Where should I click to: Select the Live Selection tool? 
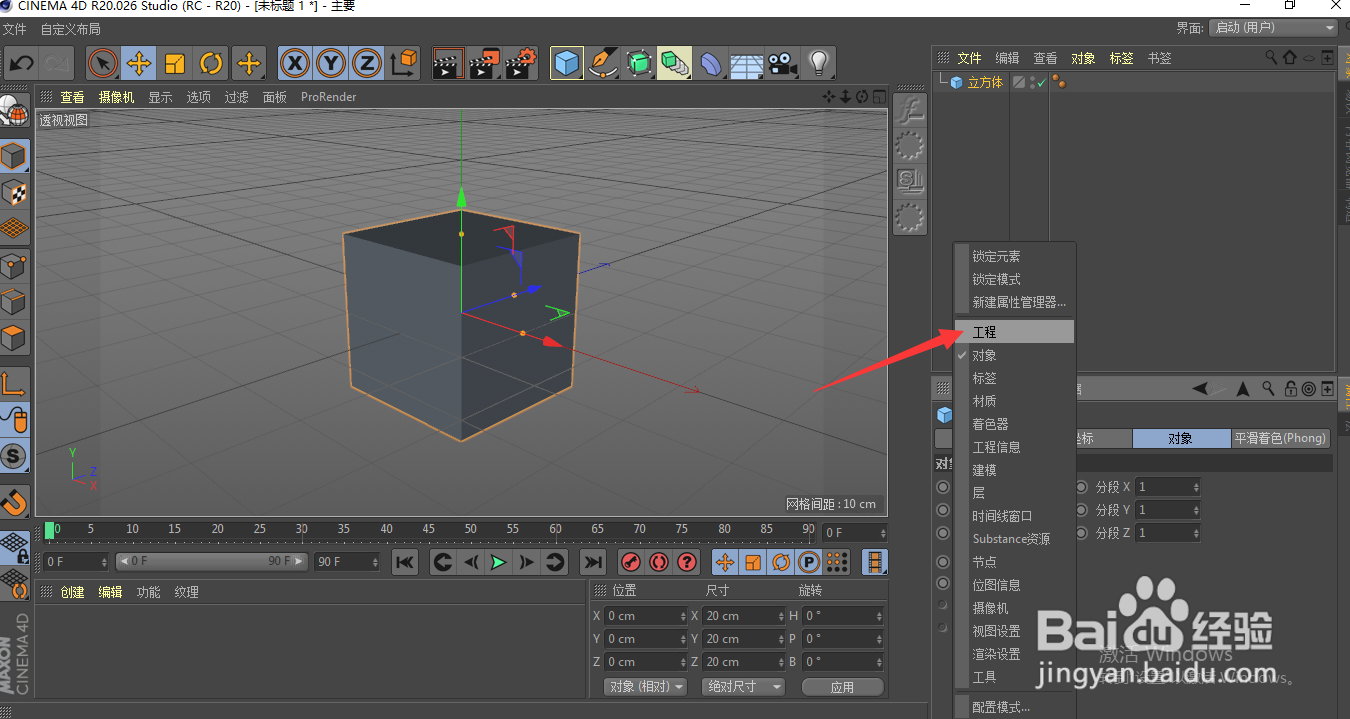point(103,64)
